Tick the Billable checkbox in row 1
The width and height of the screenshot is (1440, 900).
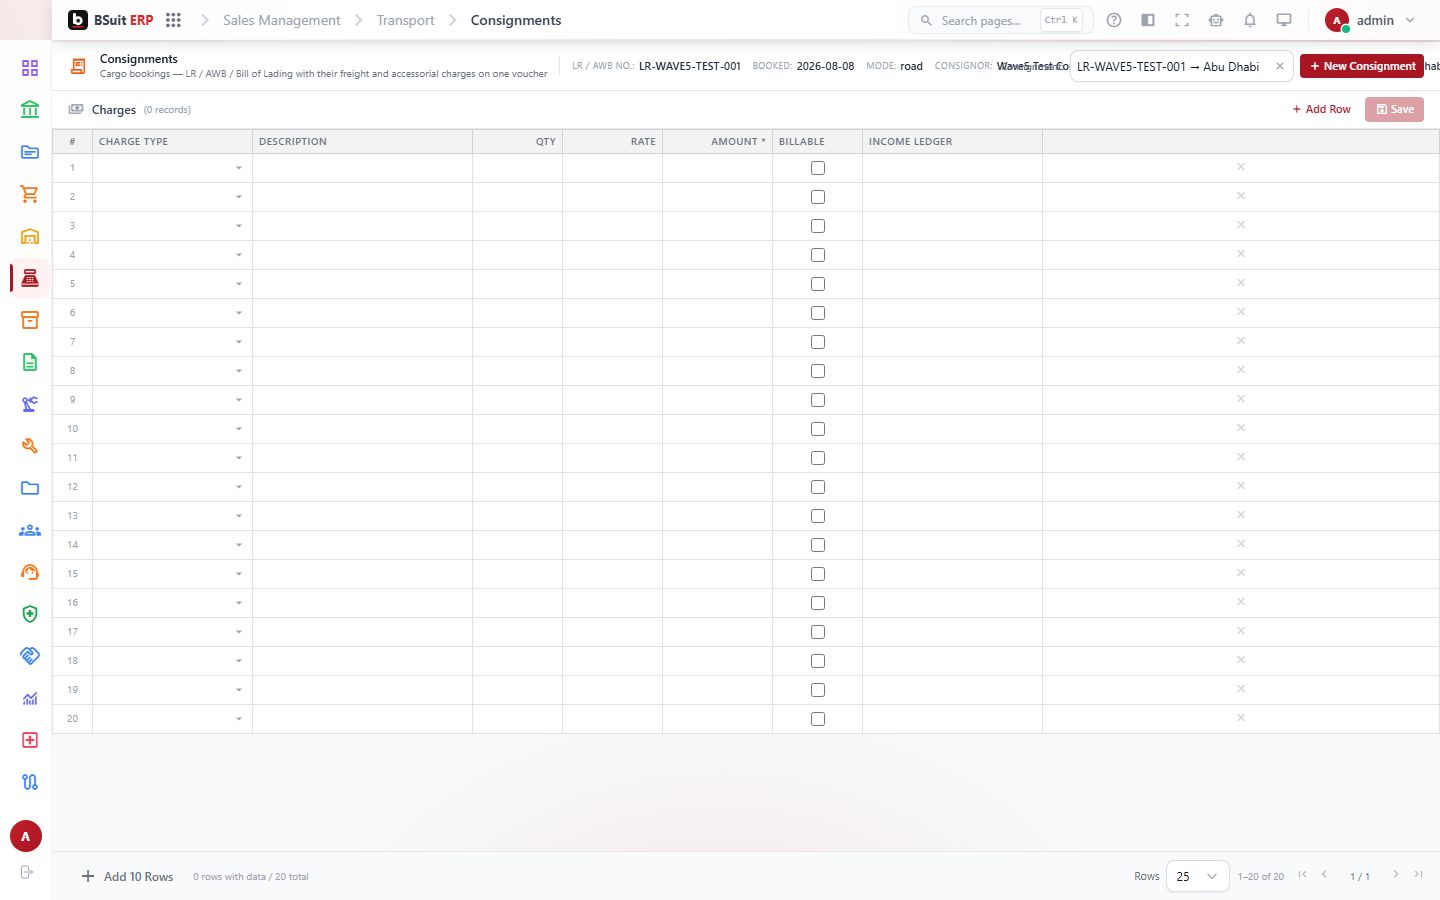pyautogui.click(x=818, y=168)
